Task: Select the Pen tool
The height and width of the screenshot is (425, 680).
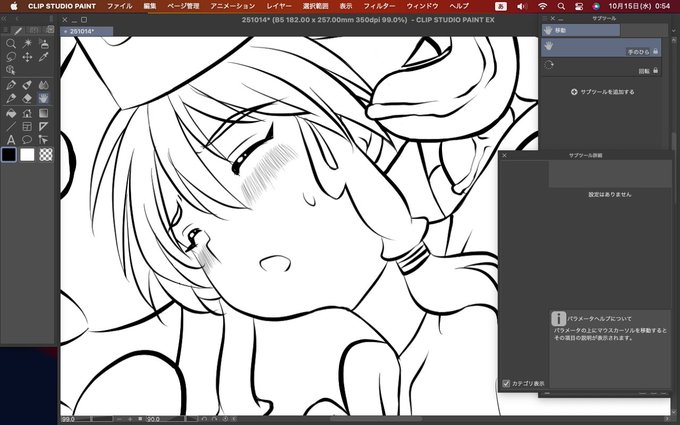Action: 11,85
